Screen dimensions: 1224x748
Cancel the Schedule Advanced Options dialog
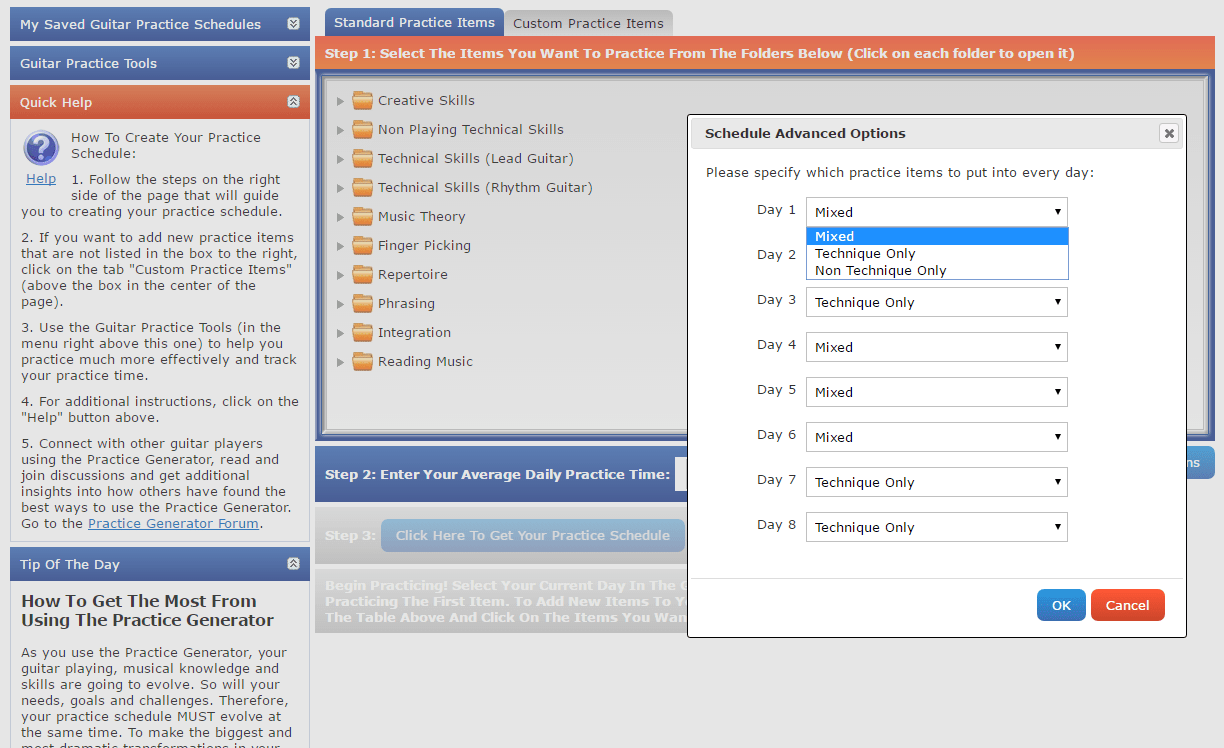click(1127, 605)
